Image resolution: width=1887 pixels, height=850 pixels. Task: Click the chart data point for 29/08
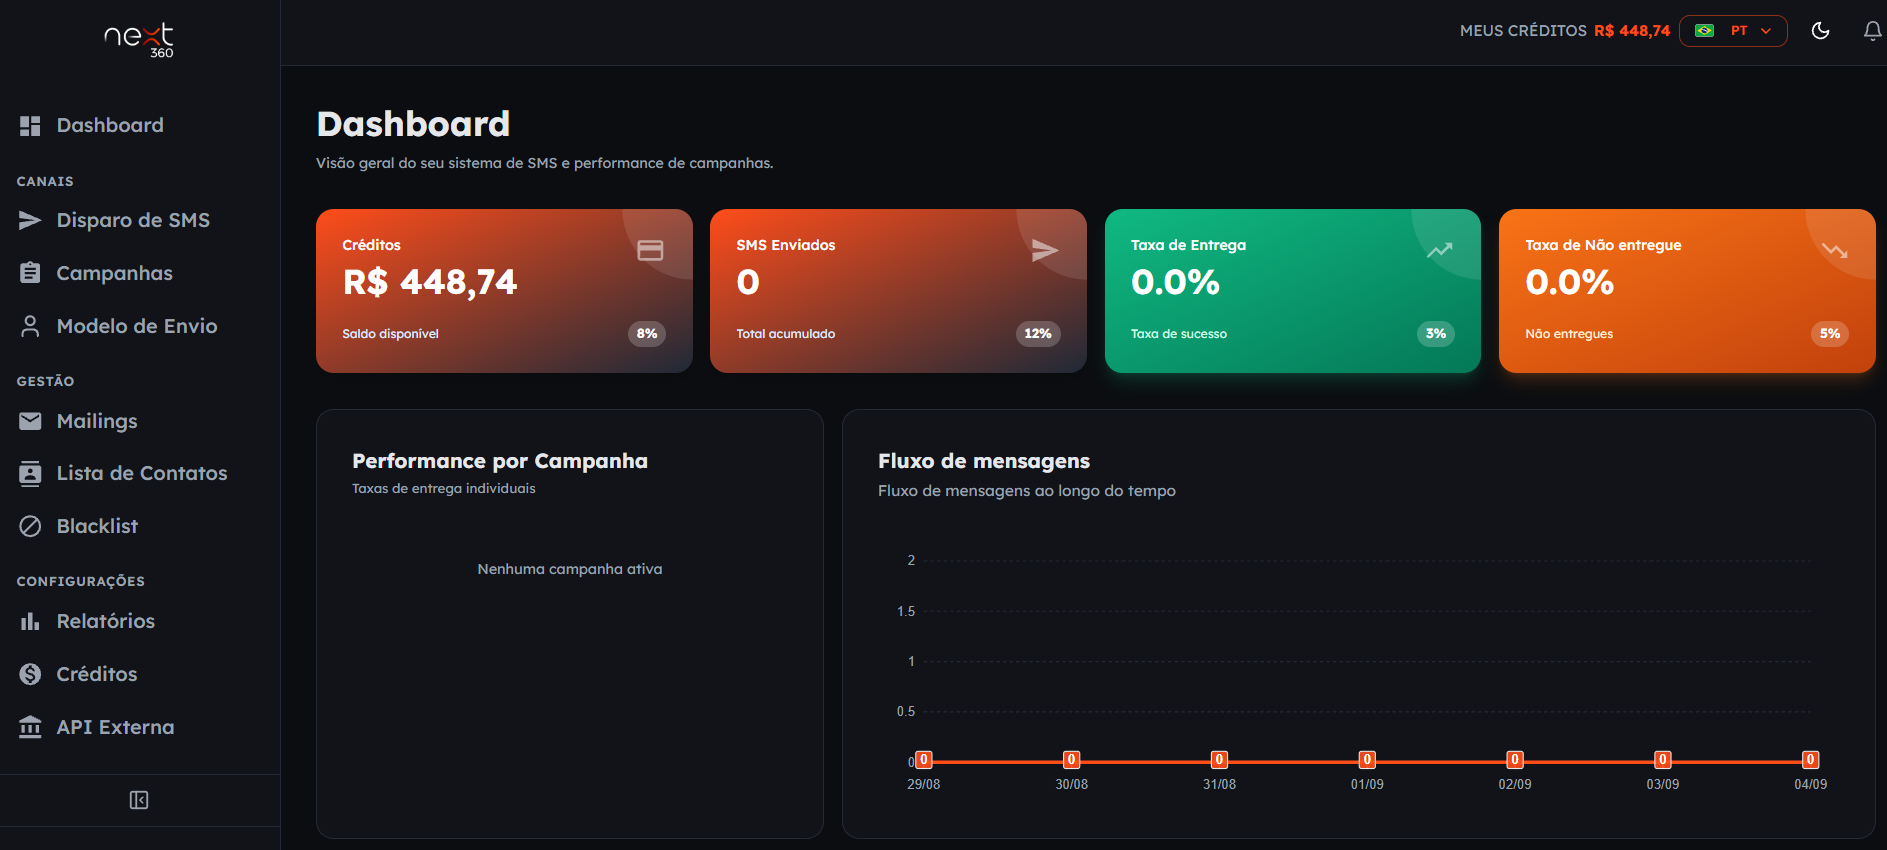[x=924, y=760]
